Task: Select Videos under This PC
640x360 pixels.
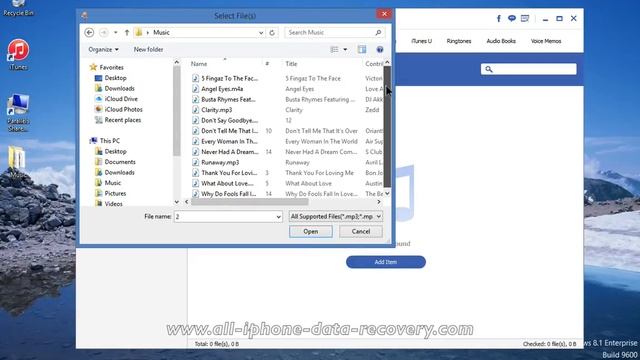Action: tap(113, 204)
